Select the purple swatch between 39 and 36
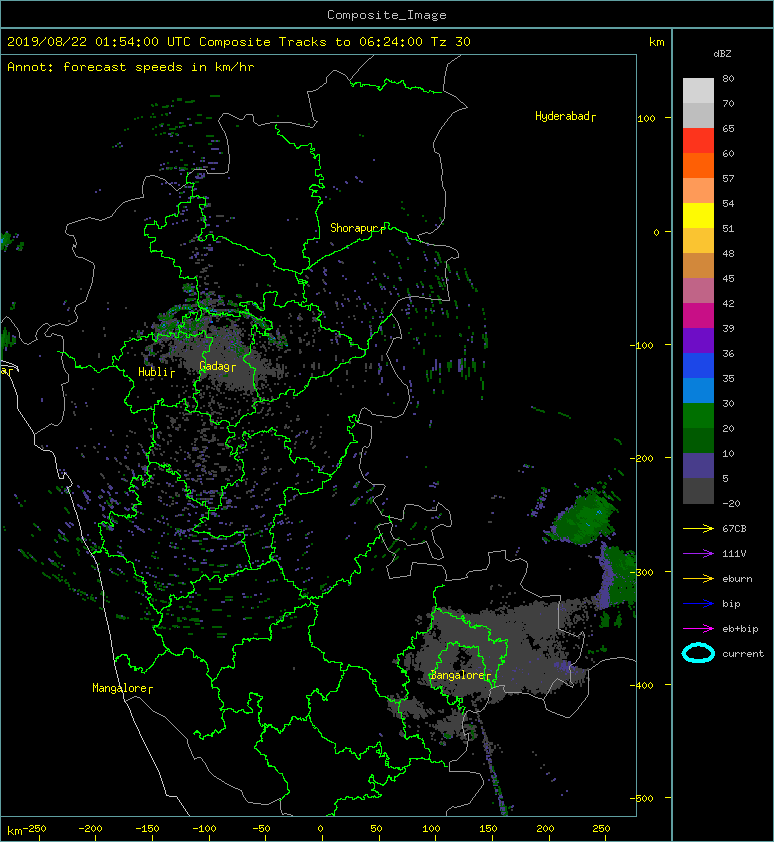 click(698, 340)
